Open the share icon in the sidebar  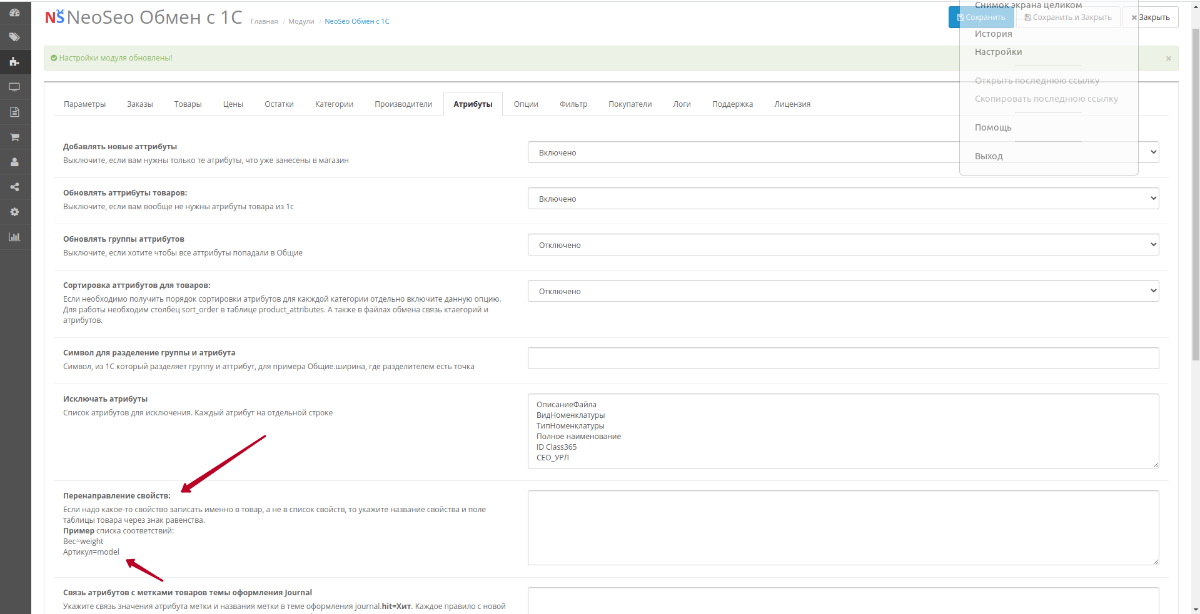(x=15, y=187)
